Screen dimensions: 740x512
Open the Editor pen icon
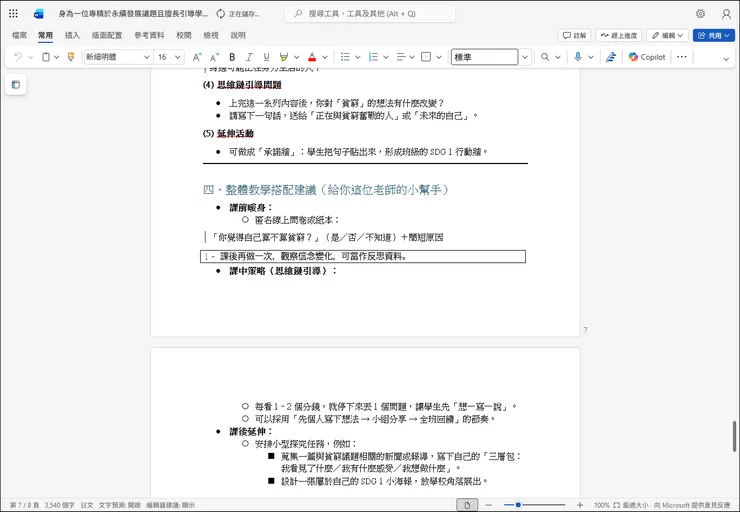click(x=611, y=57)
